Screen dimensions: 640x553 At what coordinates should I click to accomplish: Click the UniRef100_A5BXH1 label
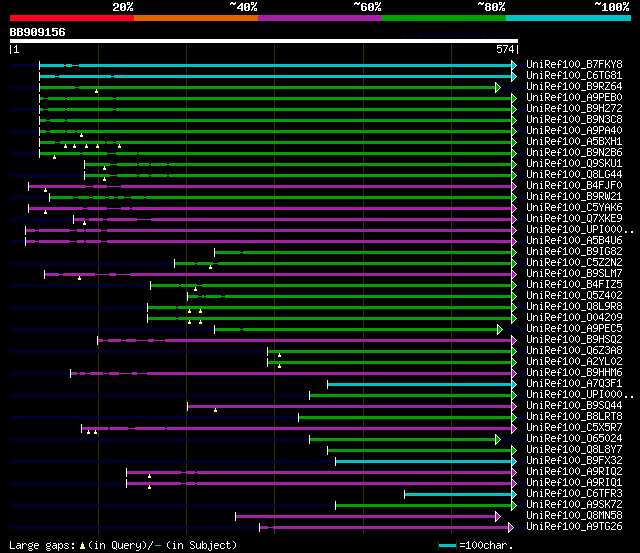tap(574, 142)
